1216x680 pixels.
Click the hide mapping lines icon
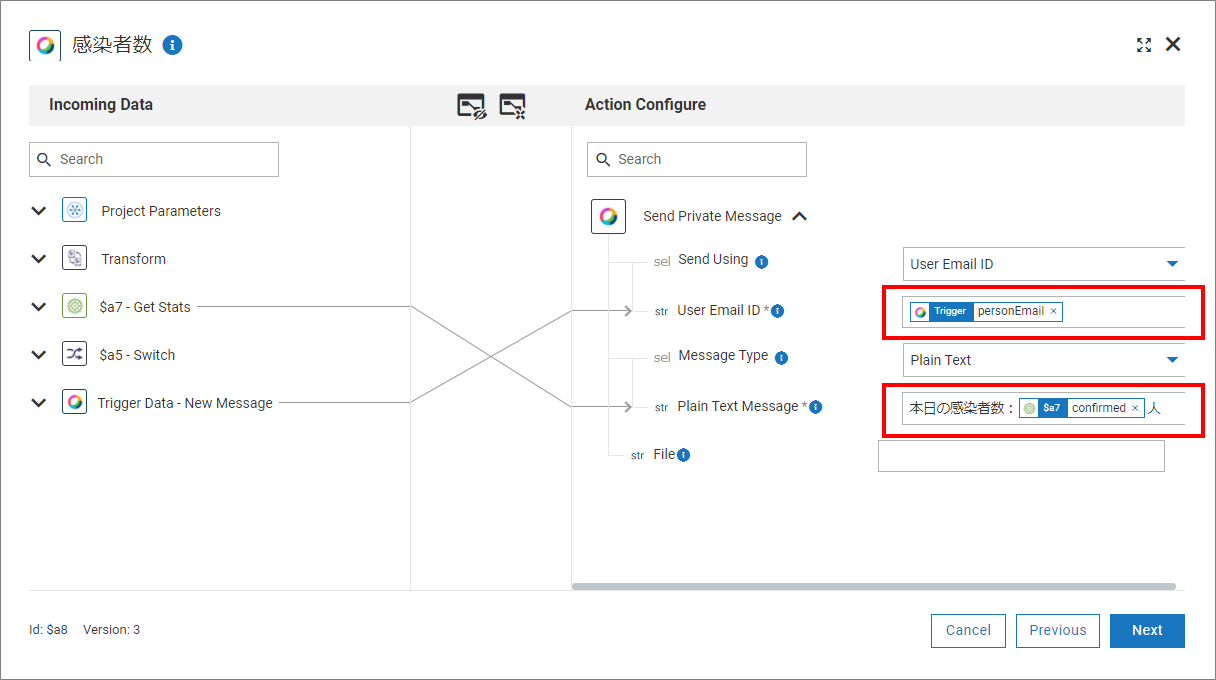click(471, 105)
